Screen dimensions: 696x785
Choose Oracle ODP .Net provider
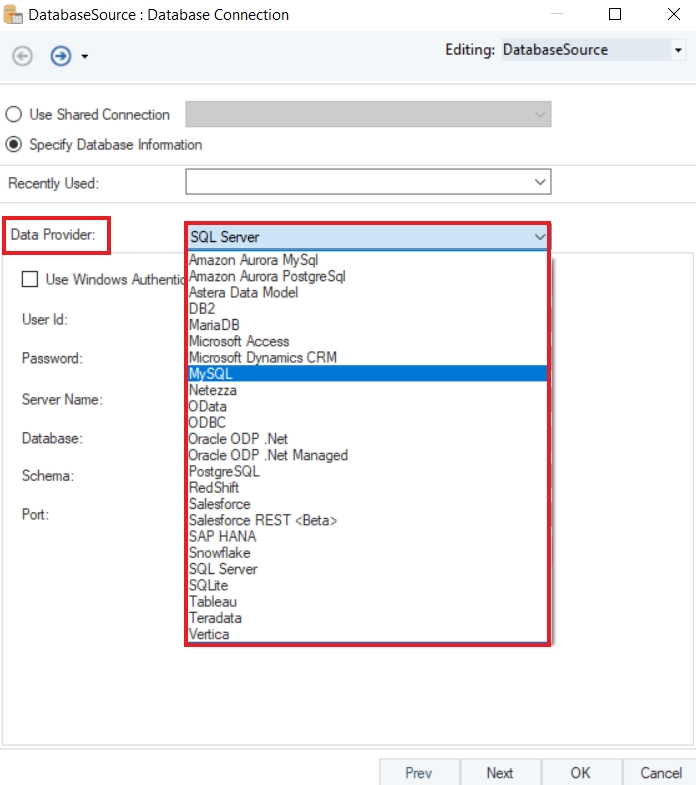pyautogui.click(x=368, y=439)
